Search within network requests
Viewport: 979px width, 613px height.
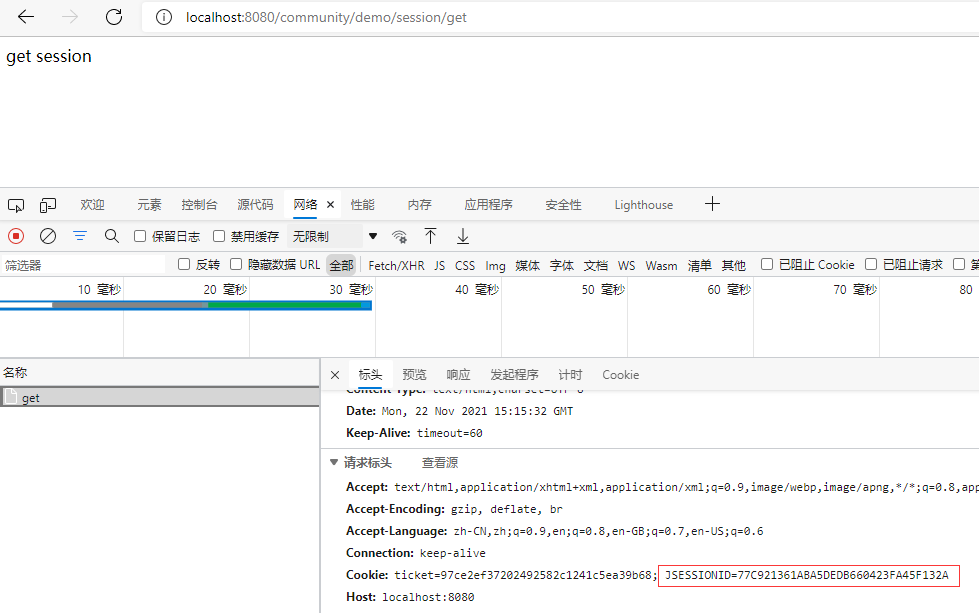(x=111, y=235)
